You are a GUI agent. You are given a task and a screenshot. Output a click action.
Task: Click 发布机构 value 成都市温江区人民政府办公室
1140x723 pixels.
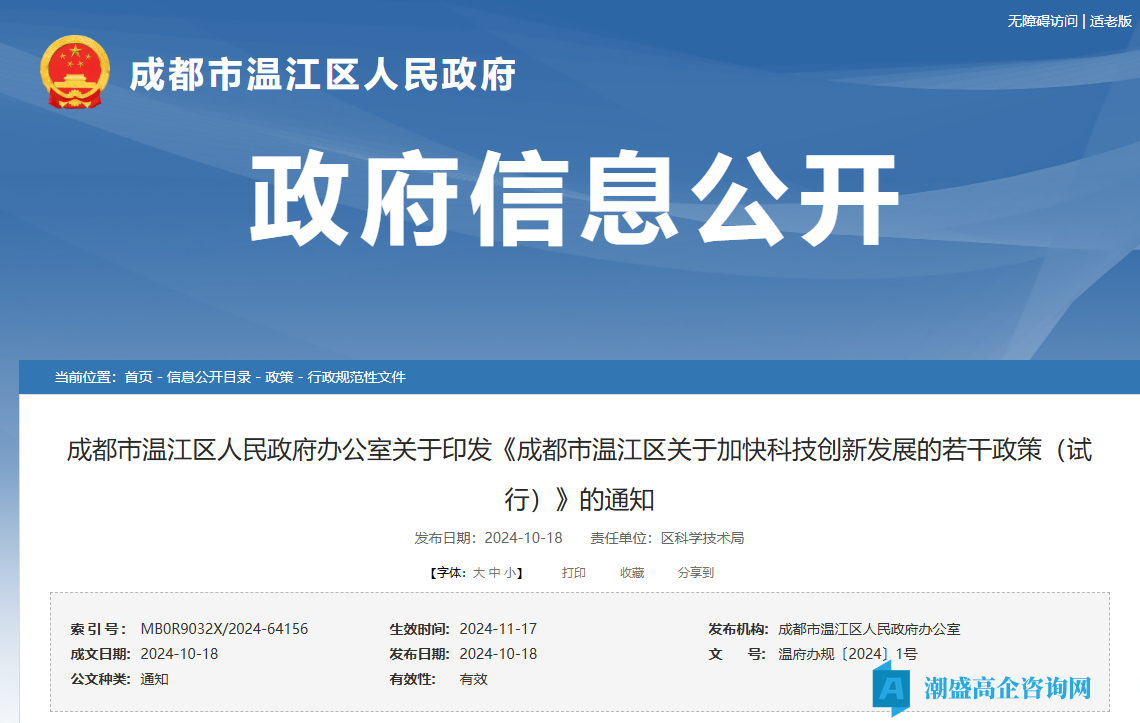pos(870,629)
